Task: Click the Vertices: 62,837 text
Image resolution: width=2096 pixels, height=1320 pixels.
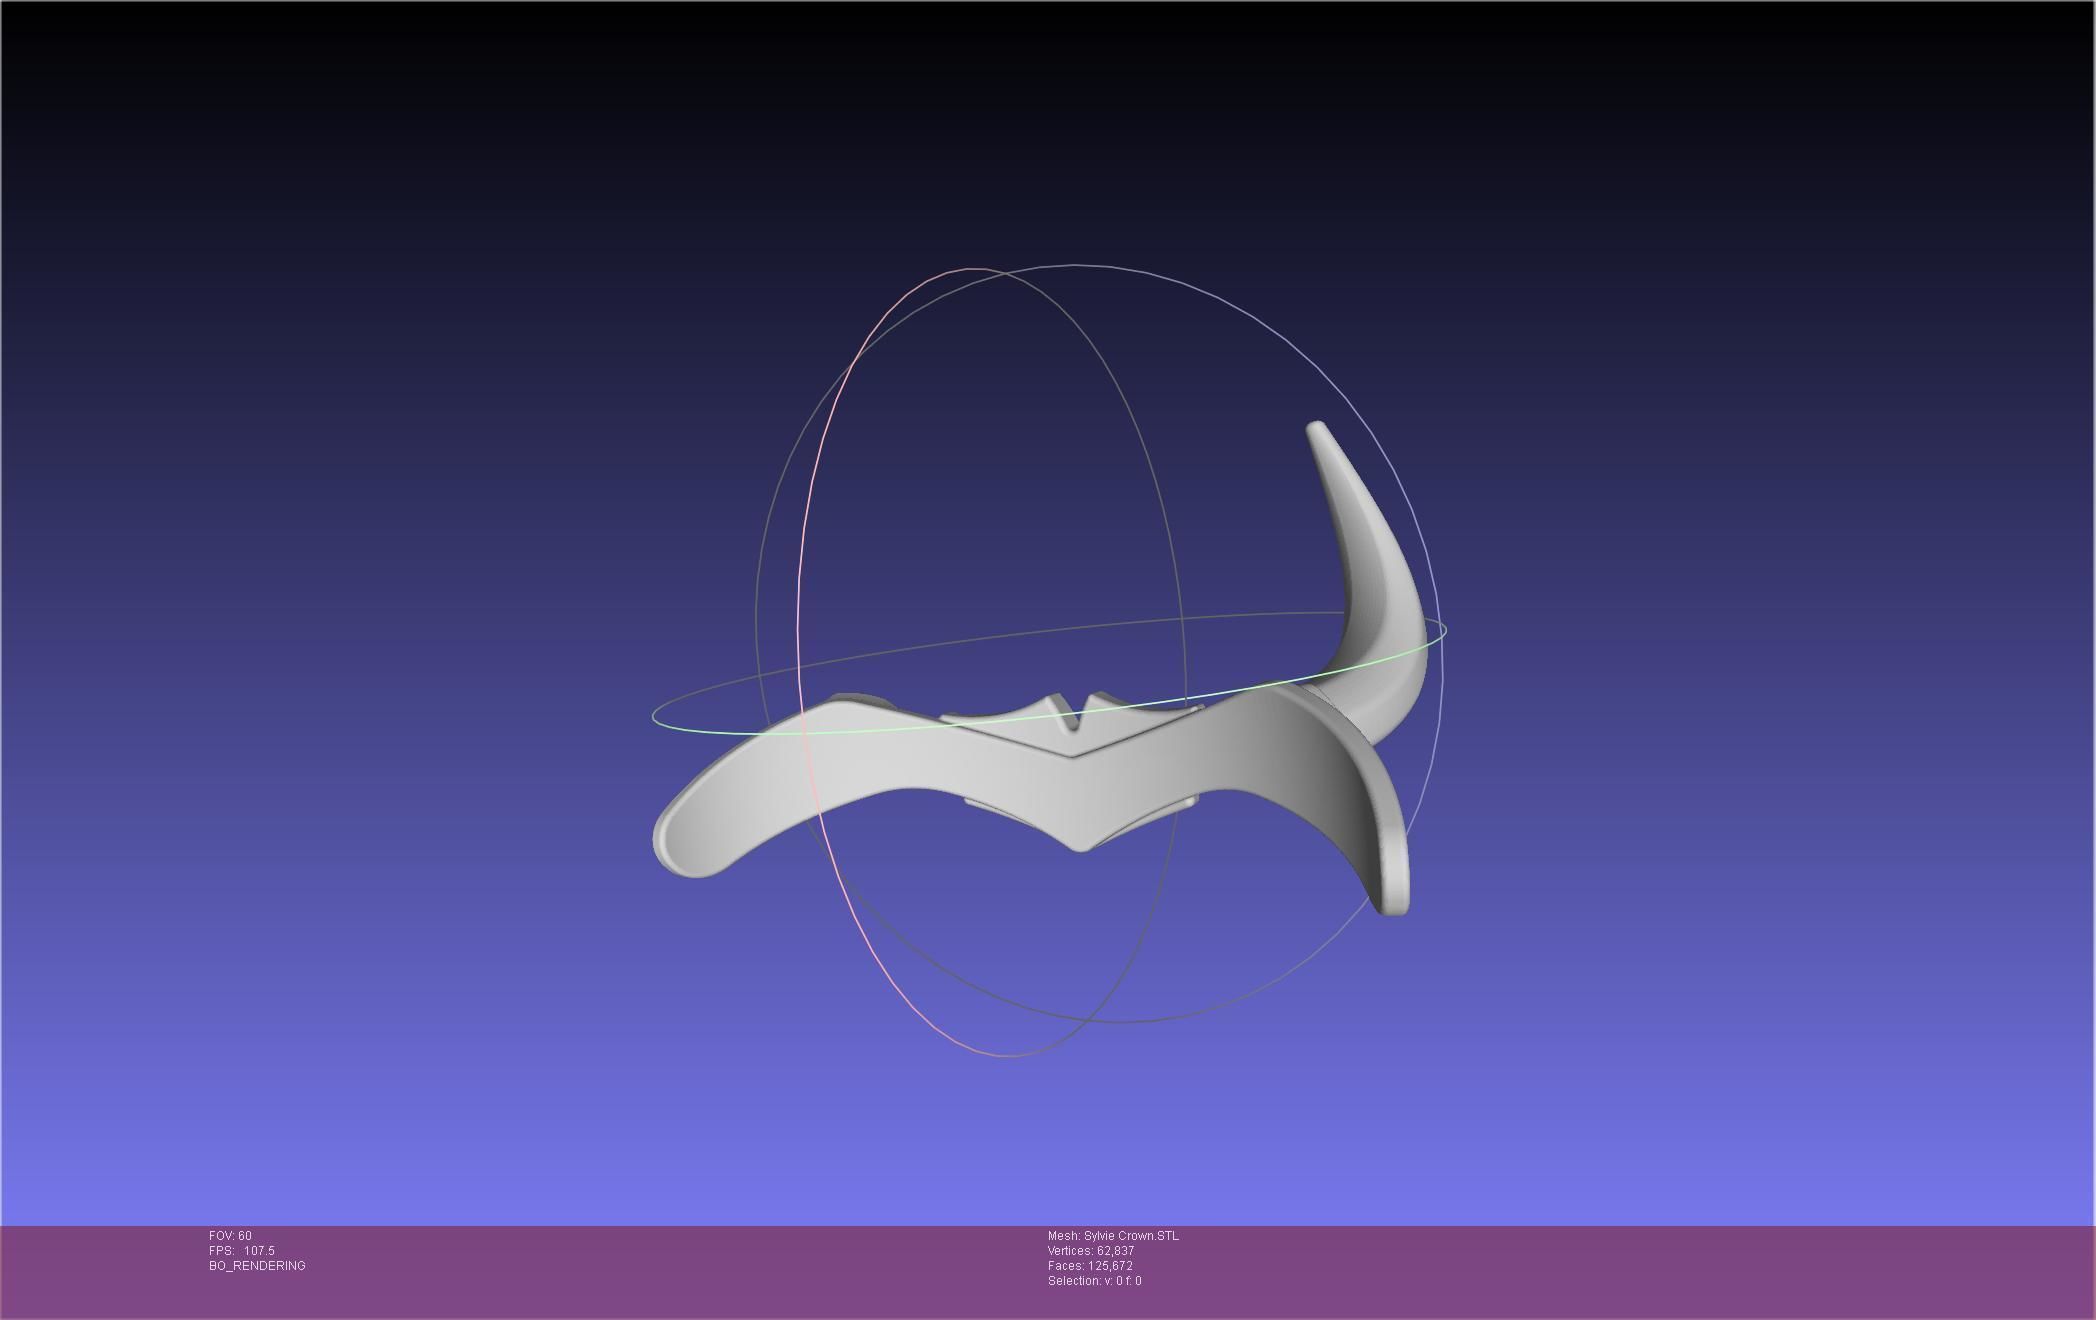Action: pyautogui.click(x=1091, y=1251)
